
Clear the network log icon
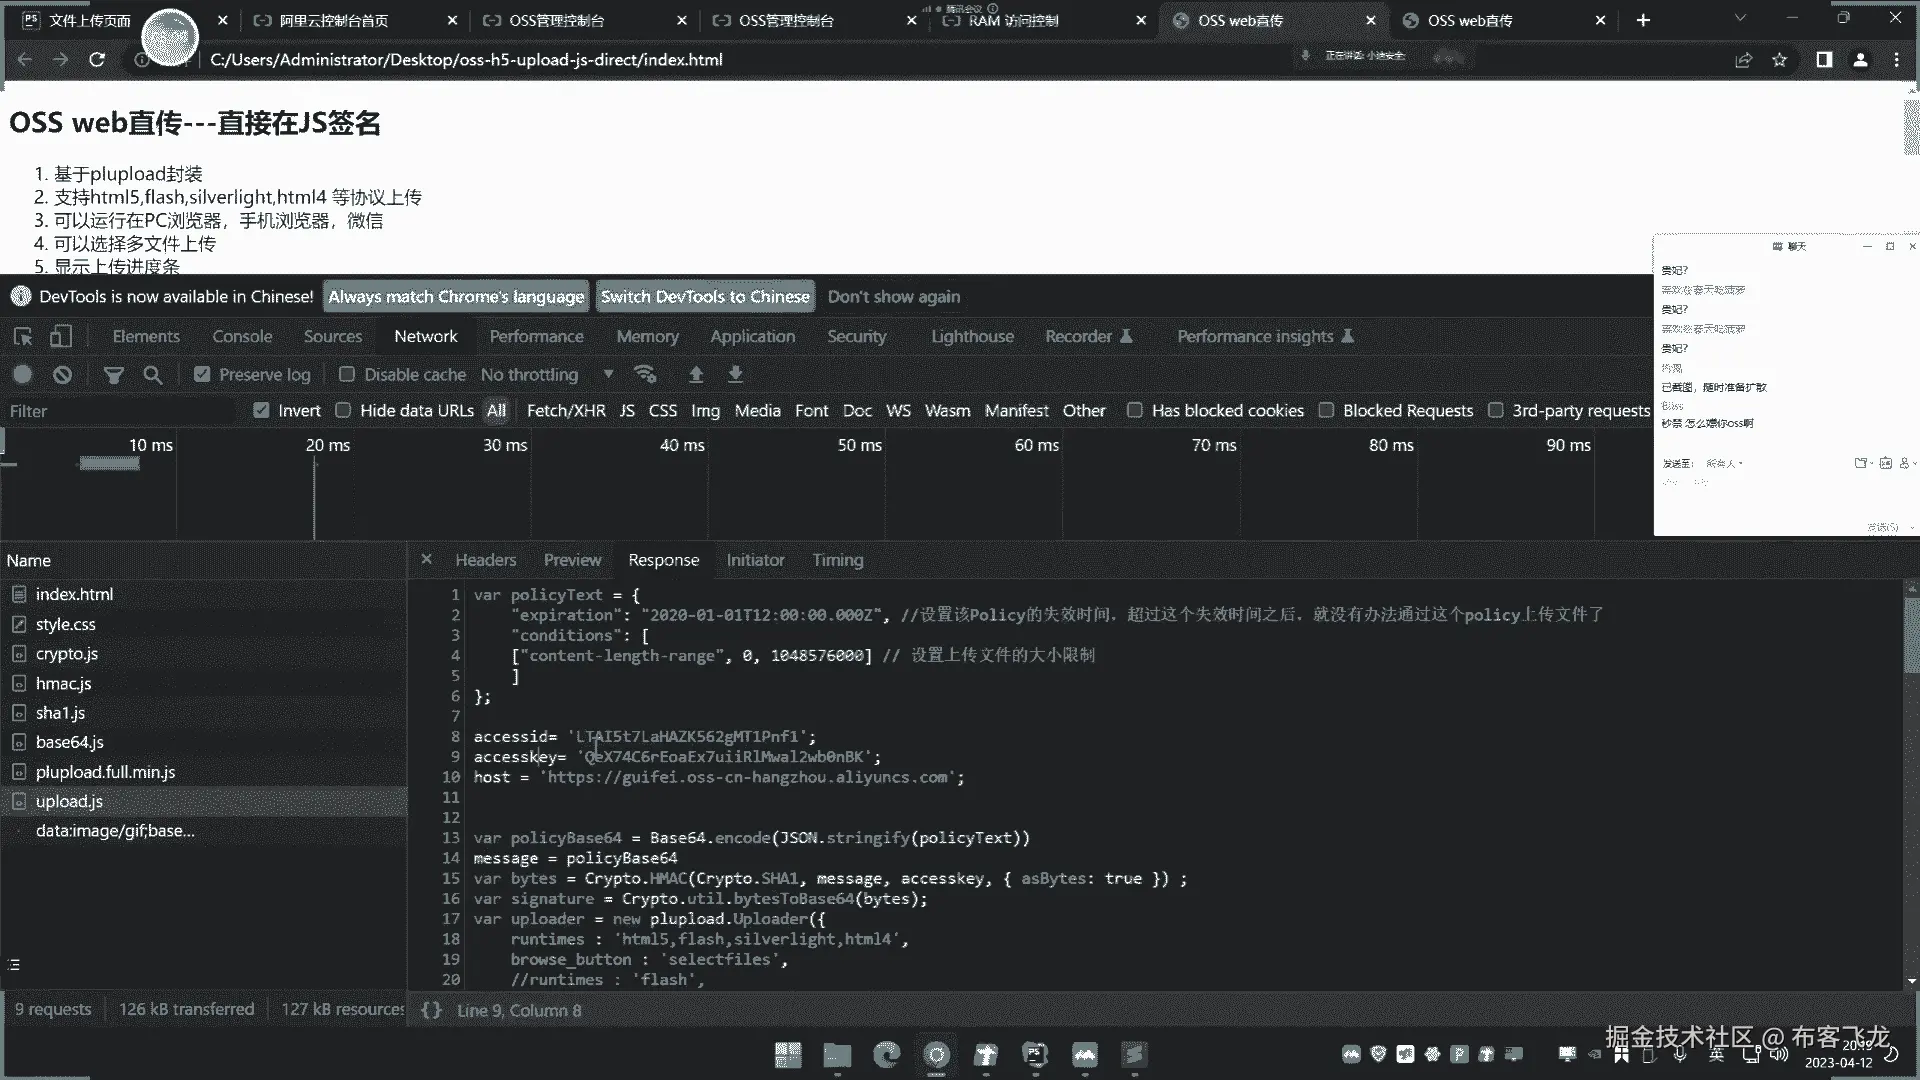coord(62,374)
